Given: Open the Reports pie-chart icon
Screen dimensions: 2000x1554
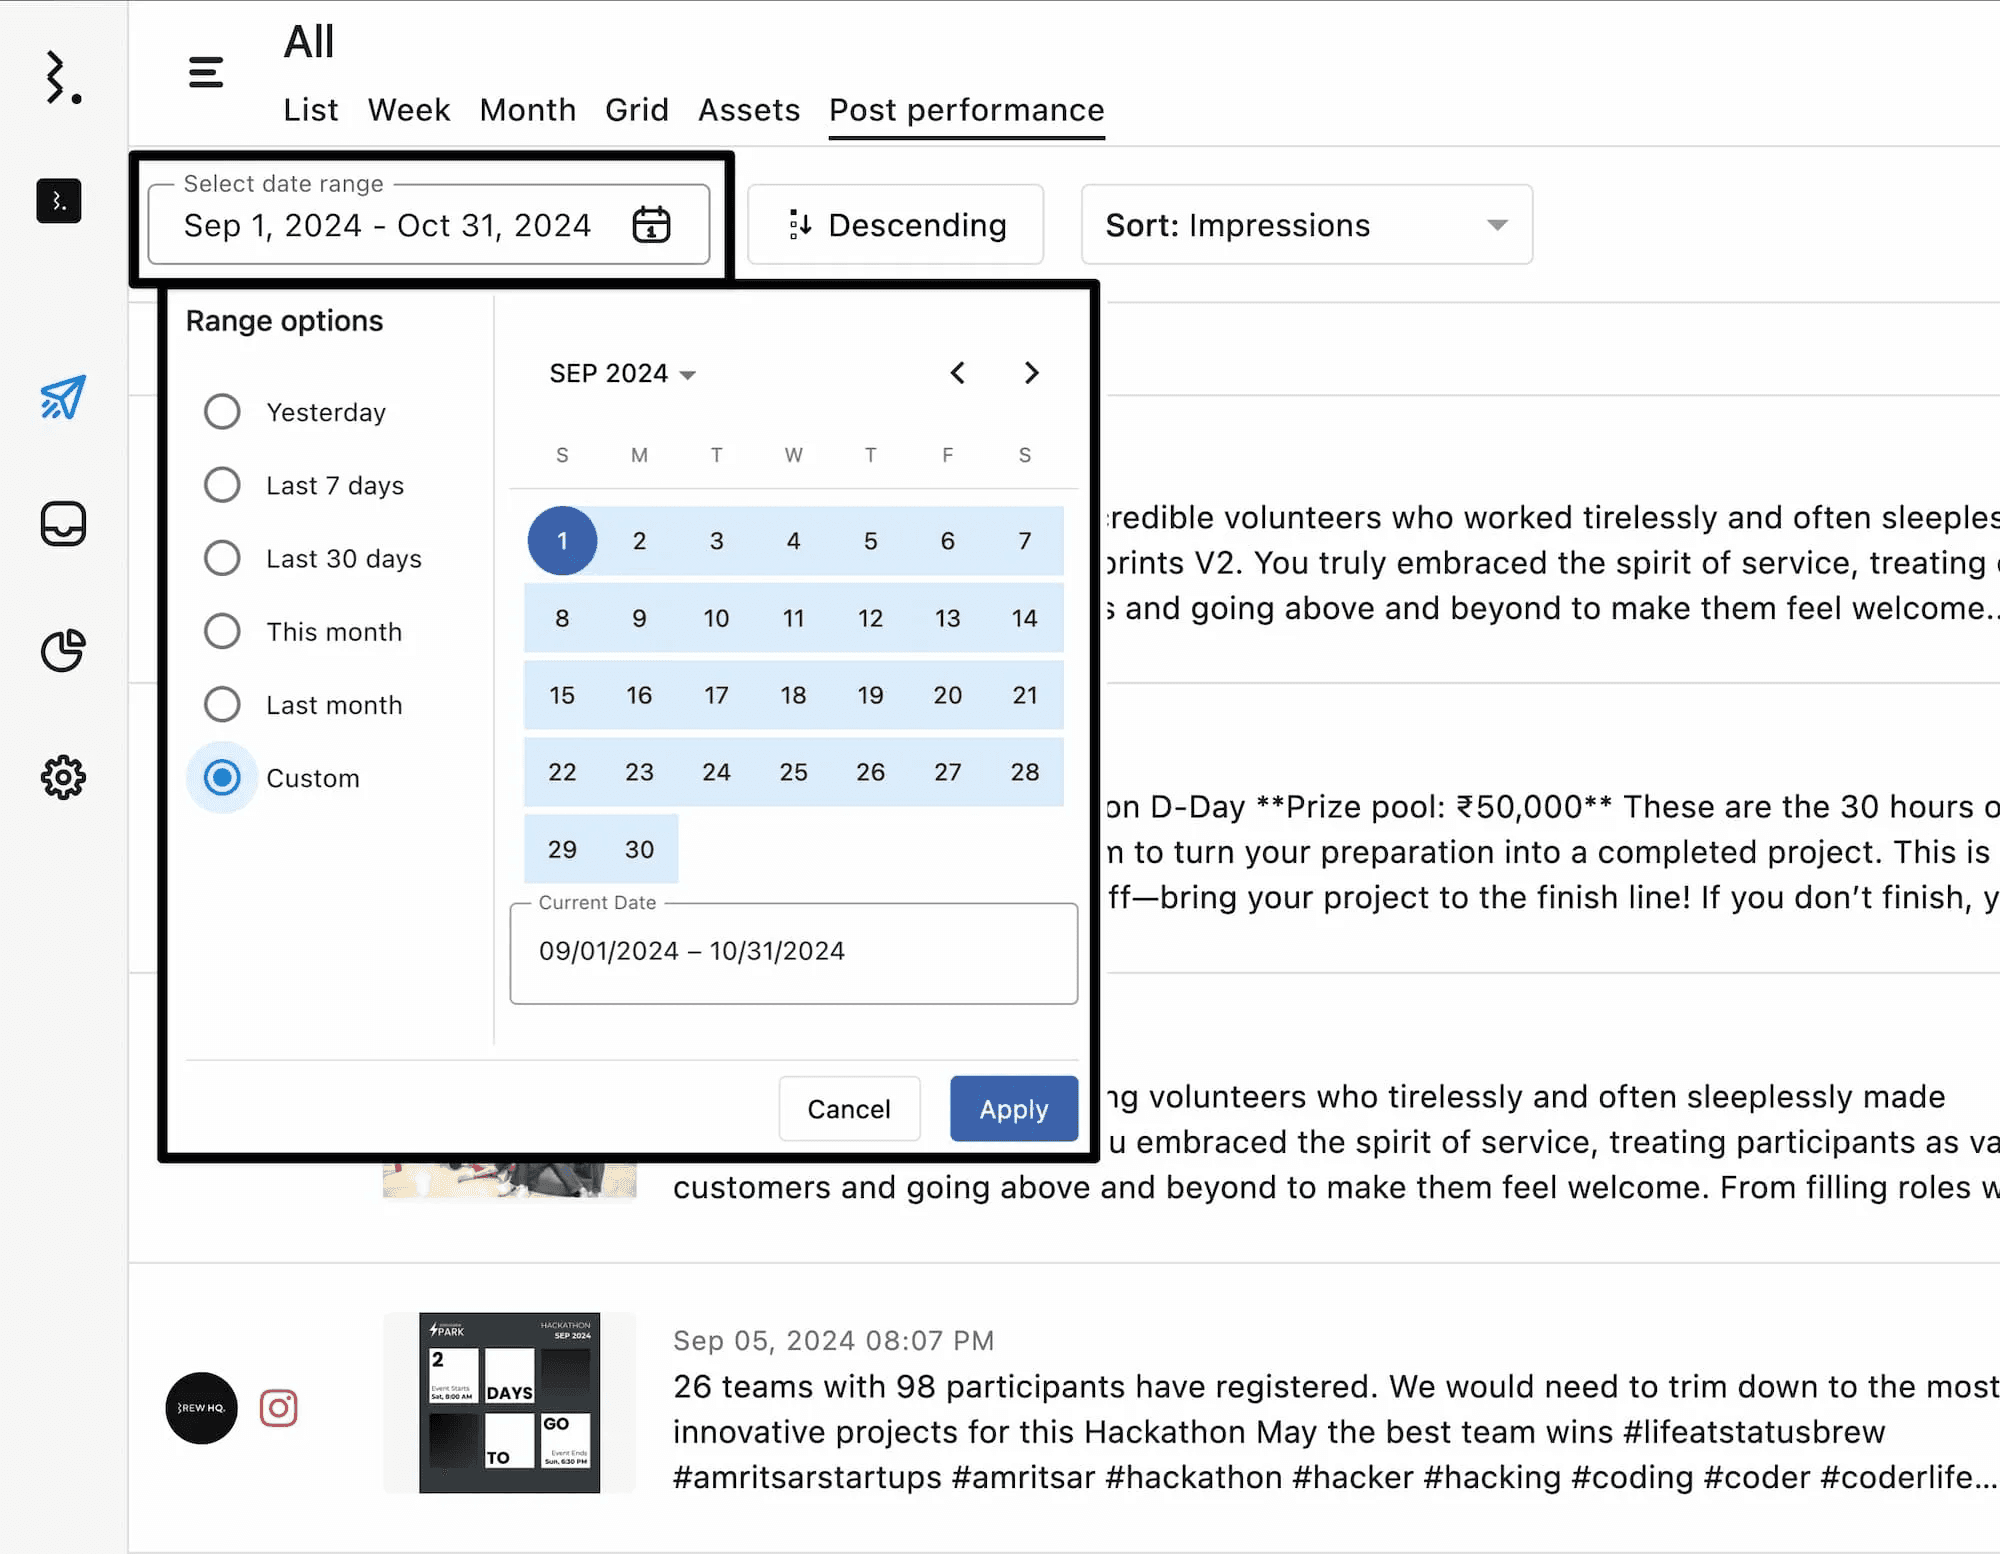Looking at the screenshot, I should [x=63, y=650].
